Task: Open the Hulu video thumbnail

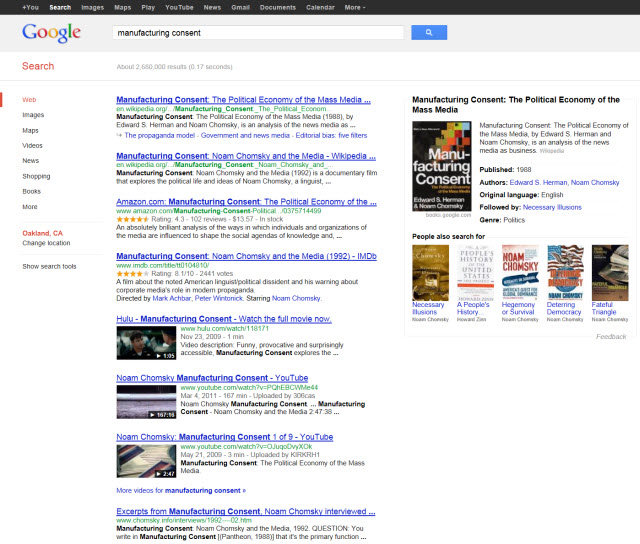Action: pos(146,343)
